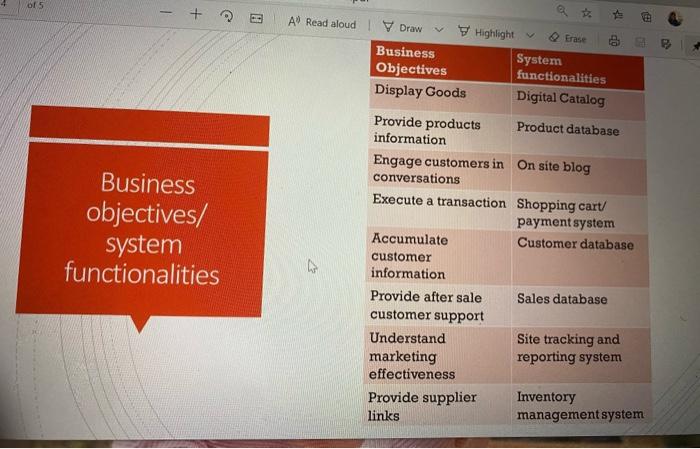Select the Draw tool
The height and width of the screenshot is (449, 700).
tap(402, 28)
